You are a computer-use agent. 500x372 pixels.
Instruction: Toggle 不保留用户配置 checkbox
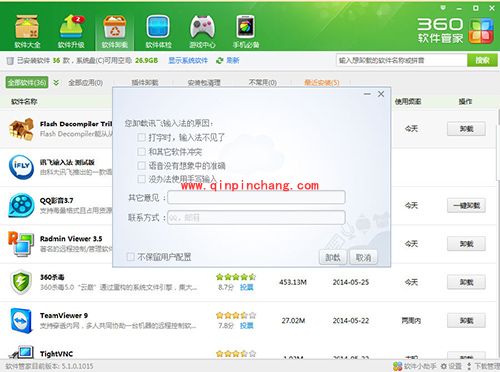pos(130,257)
